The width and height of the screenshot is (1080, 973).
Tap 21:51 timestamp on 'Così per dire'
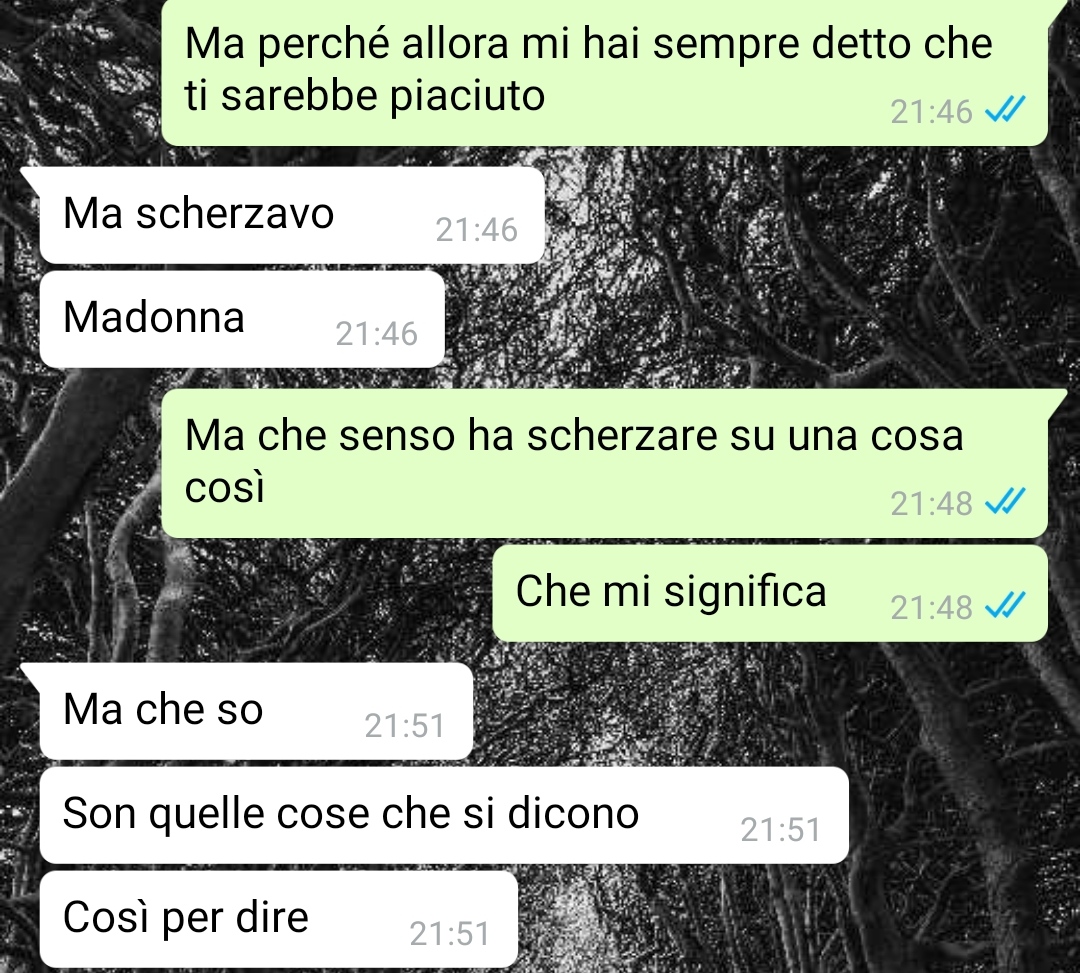pos(449,934)
